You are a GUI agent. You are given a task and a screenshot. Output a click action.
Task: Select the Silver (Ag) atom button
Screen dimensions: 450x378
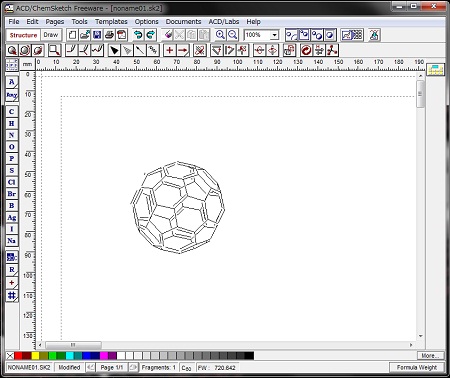coord(12,217)
